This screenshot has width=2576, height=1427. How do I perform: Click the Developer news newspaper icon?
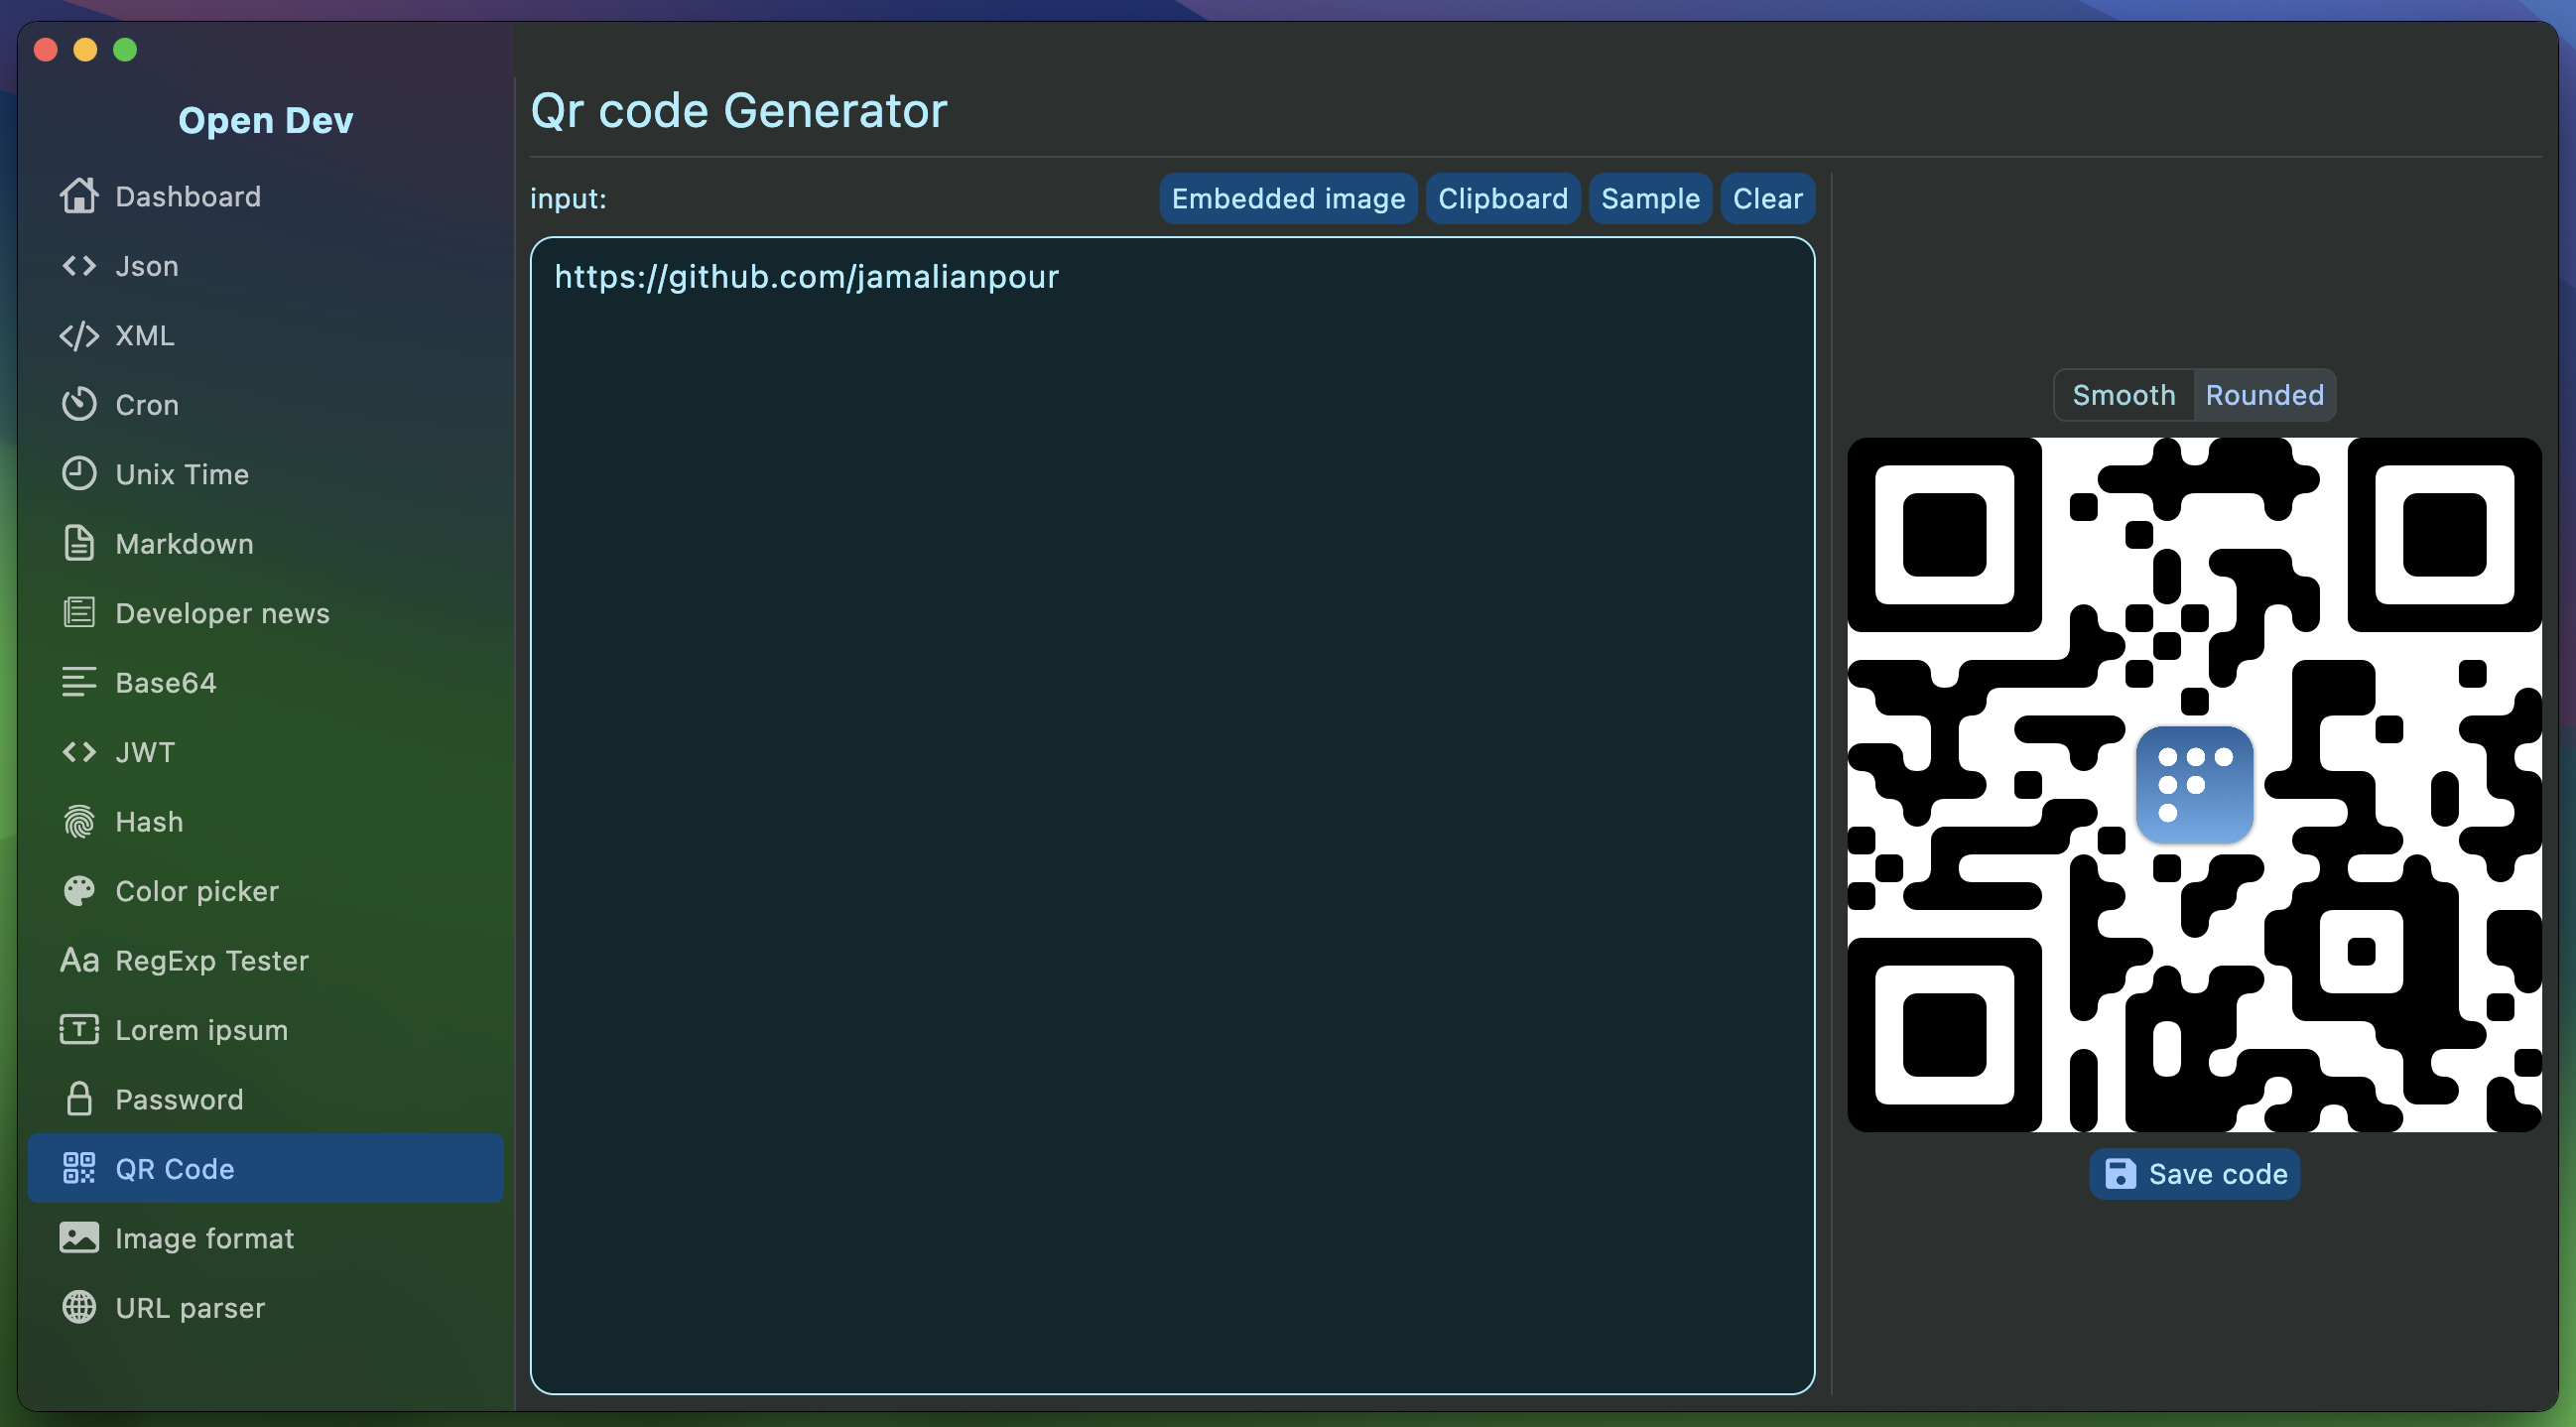click(79, 612)
